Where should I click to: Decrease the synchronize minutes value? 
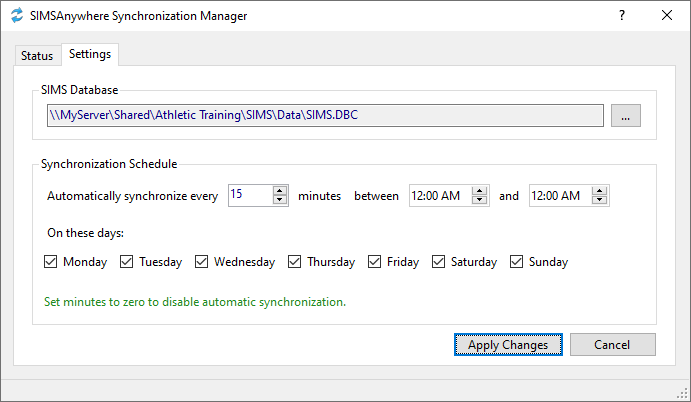coord(280,200)
